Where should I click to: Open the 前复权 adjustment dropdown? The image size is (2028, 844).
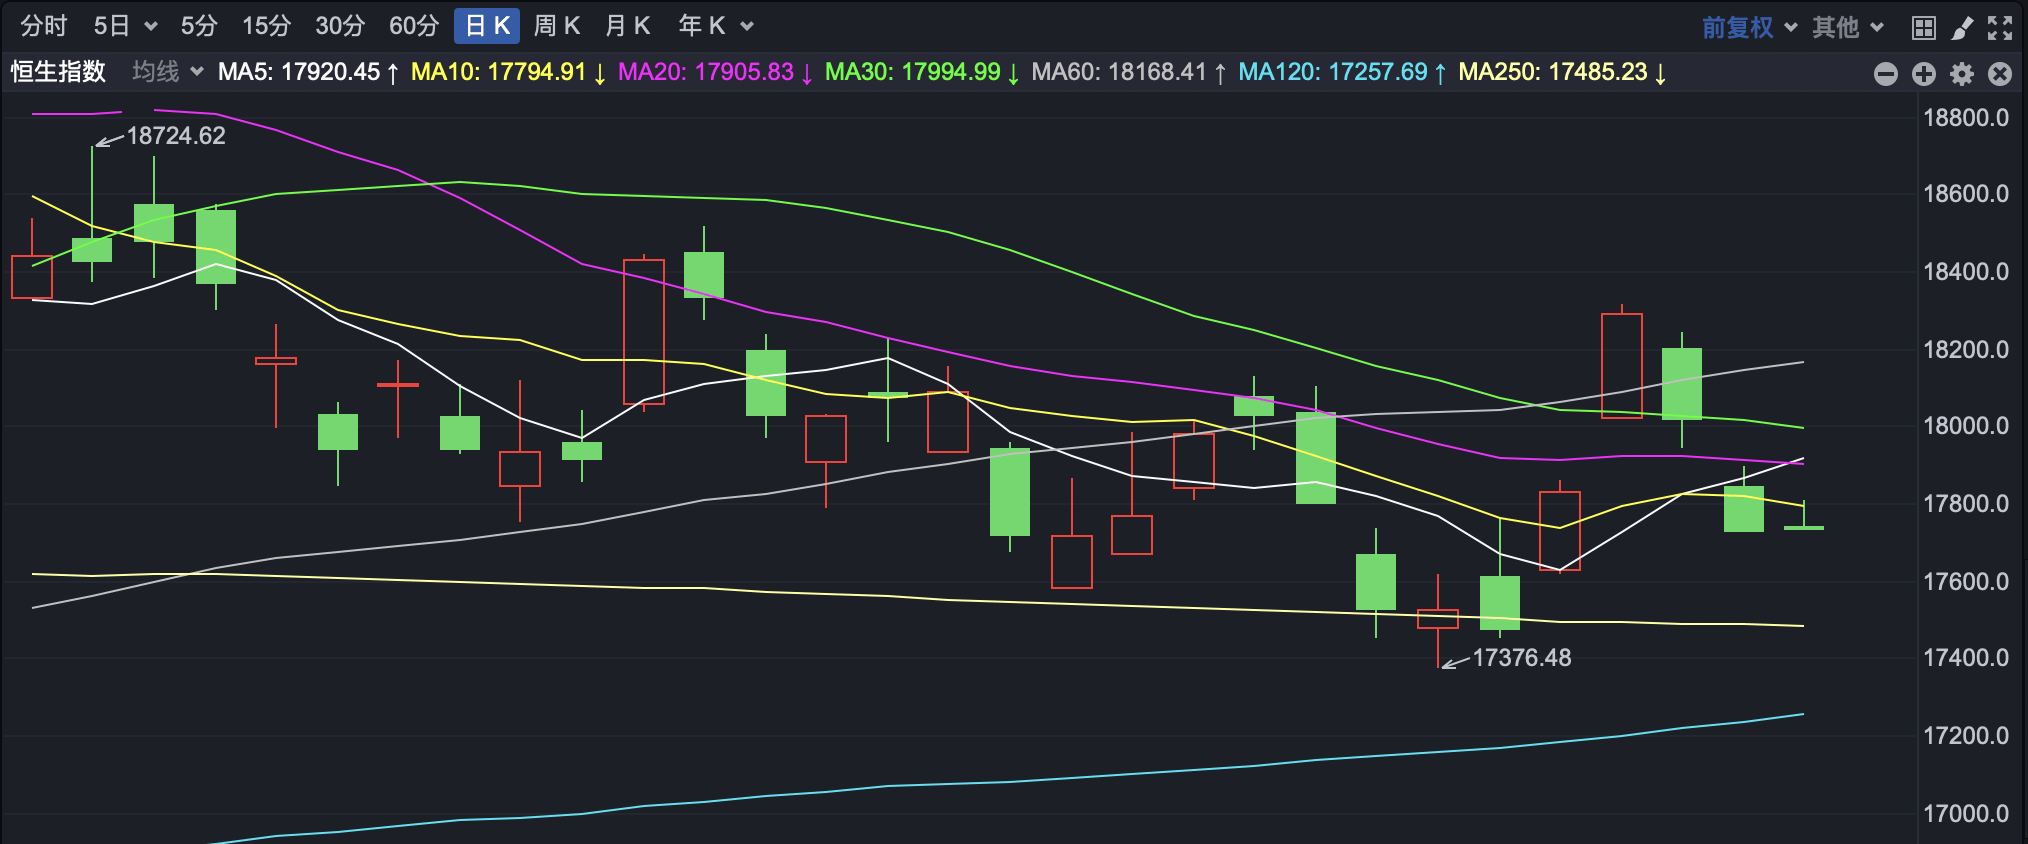point(1749,27)
